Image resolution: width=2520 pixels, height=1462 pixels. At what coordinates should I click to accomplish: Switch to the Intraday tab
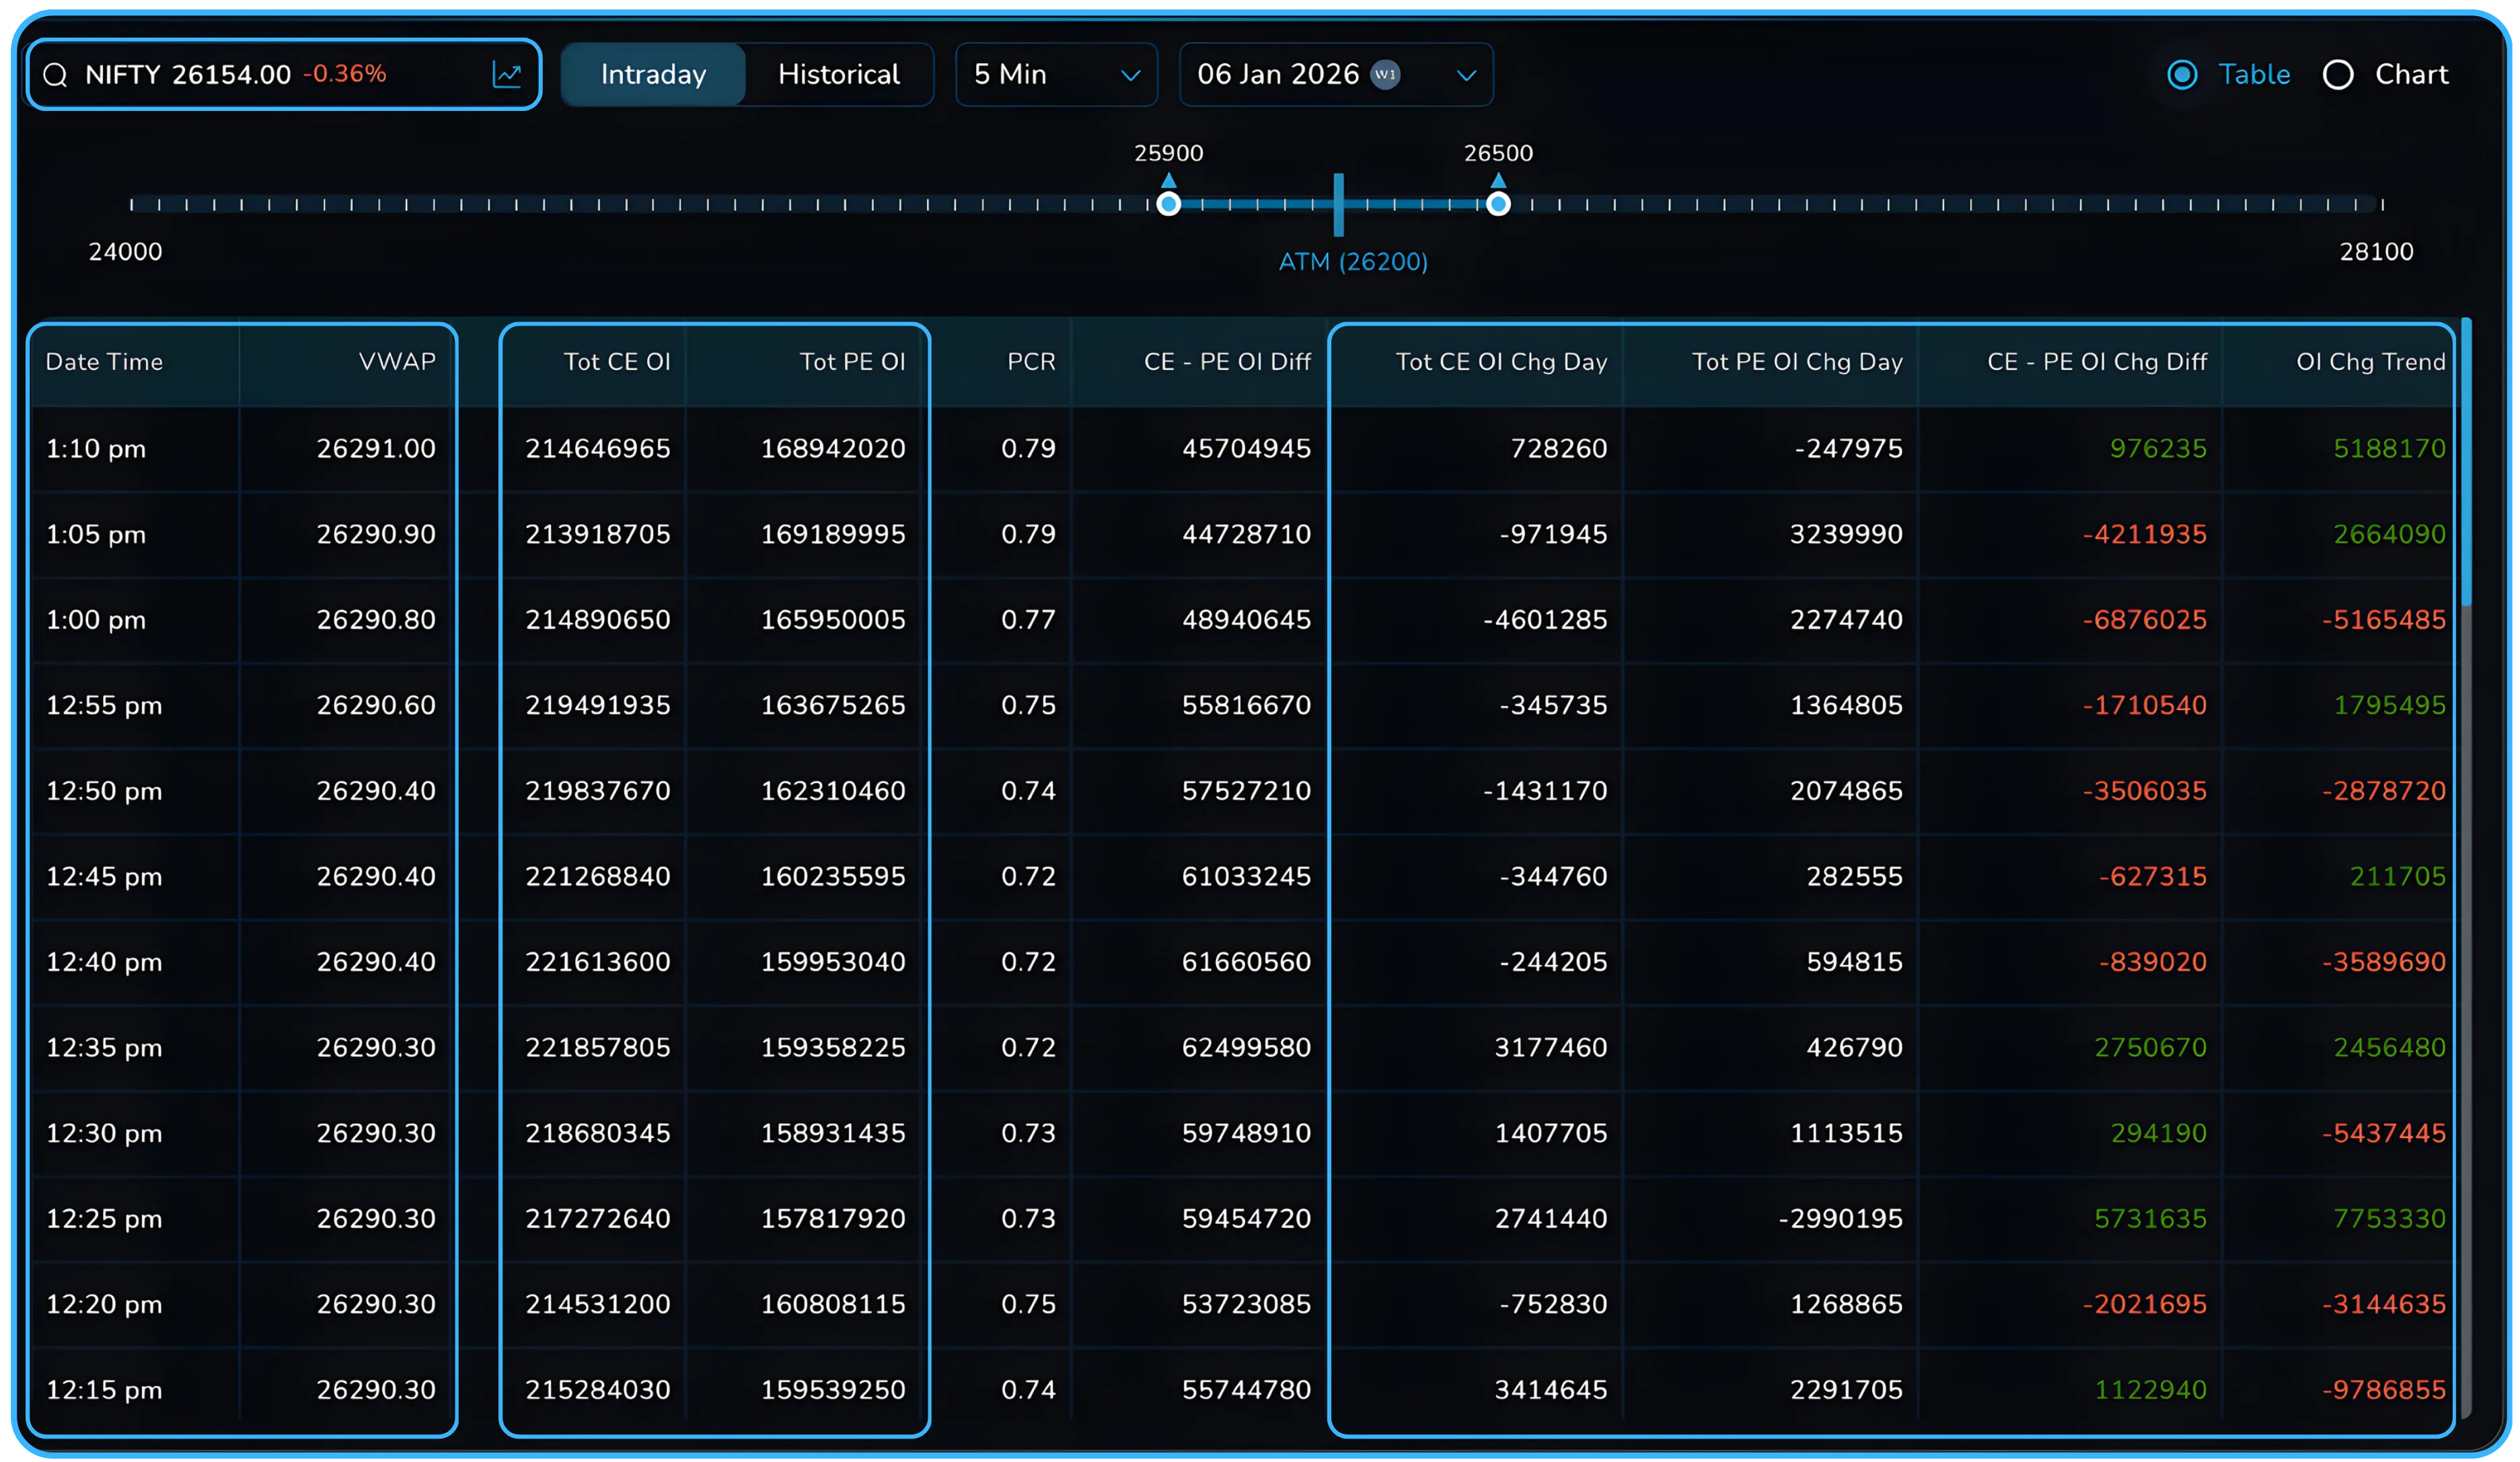tap(653, 74)
